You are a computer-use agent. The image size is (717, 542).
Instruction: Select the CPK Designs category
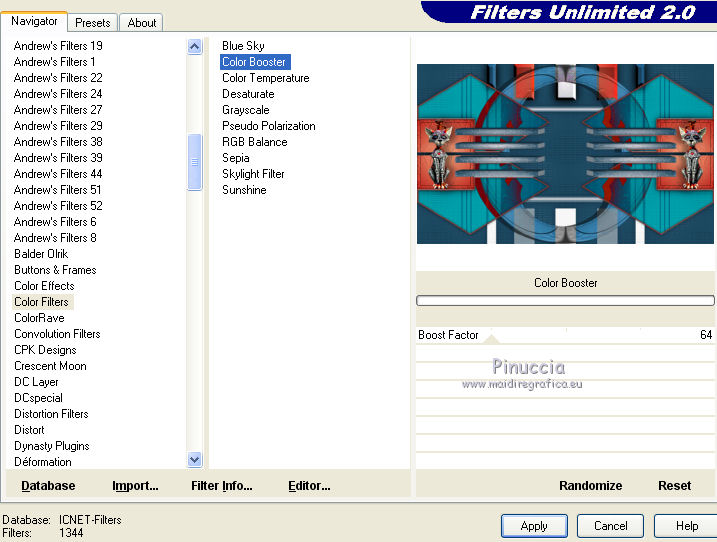[45, 350]
